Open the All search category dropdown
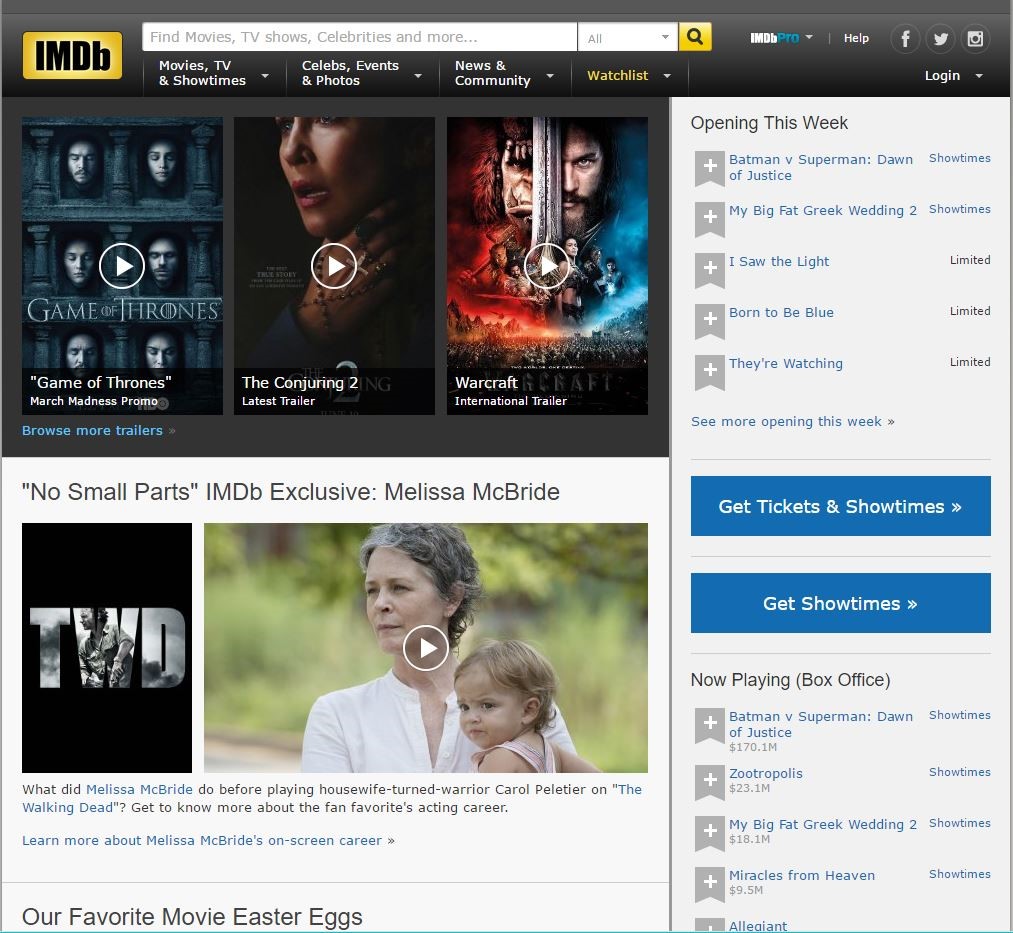This screenshot has width=1013, height=933. tap(628, 37)
